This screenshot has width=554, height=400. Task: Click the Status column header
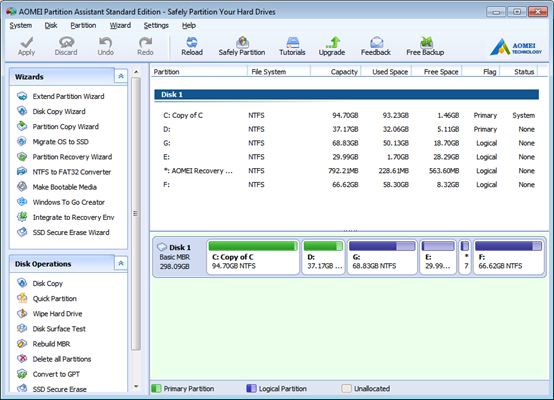click(519, 72)
